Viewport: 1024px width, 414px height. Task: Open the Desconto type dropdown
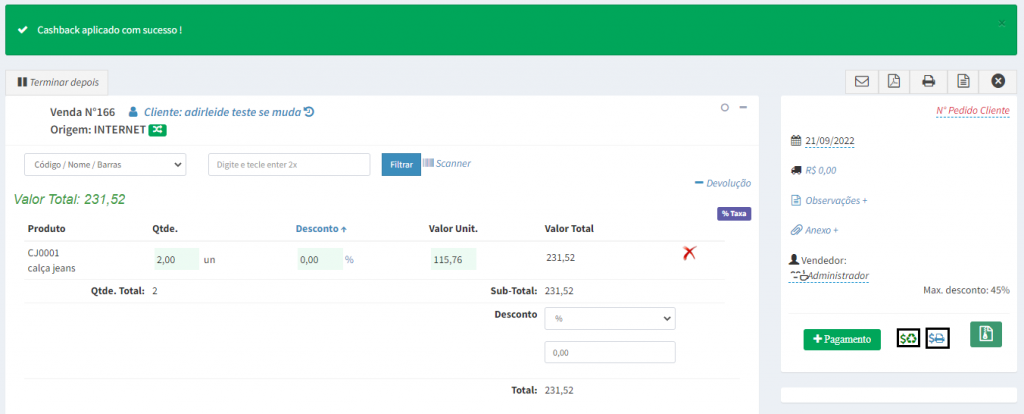pyautogui.click(x=610, y=318)
